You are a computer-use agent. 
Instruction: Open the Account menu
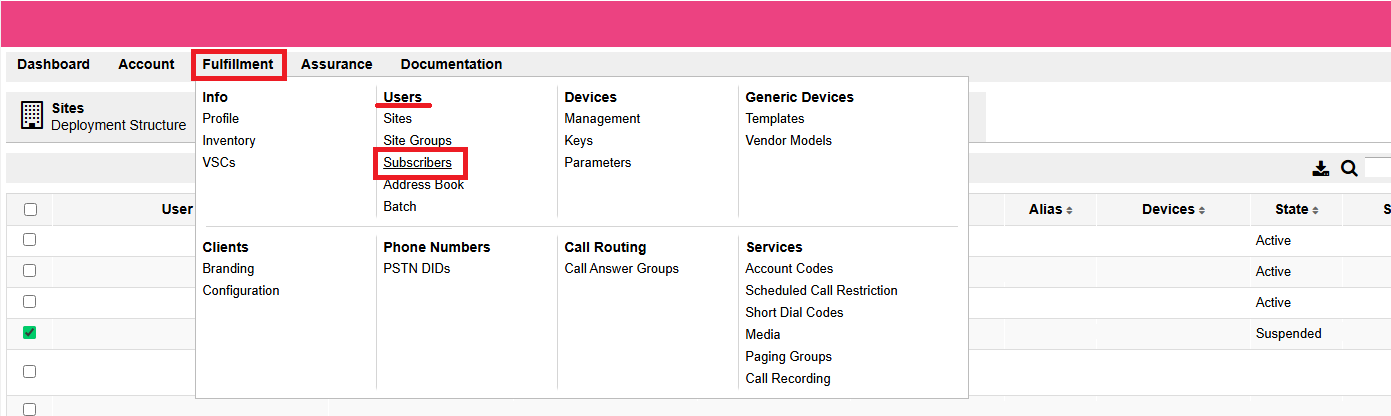[146, 64]
